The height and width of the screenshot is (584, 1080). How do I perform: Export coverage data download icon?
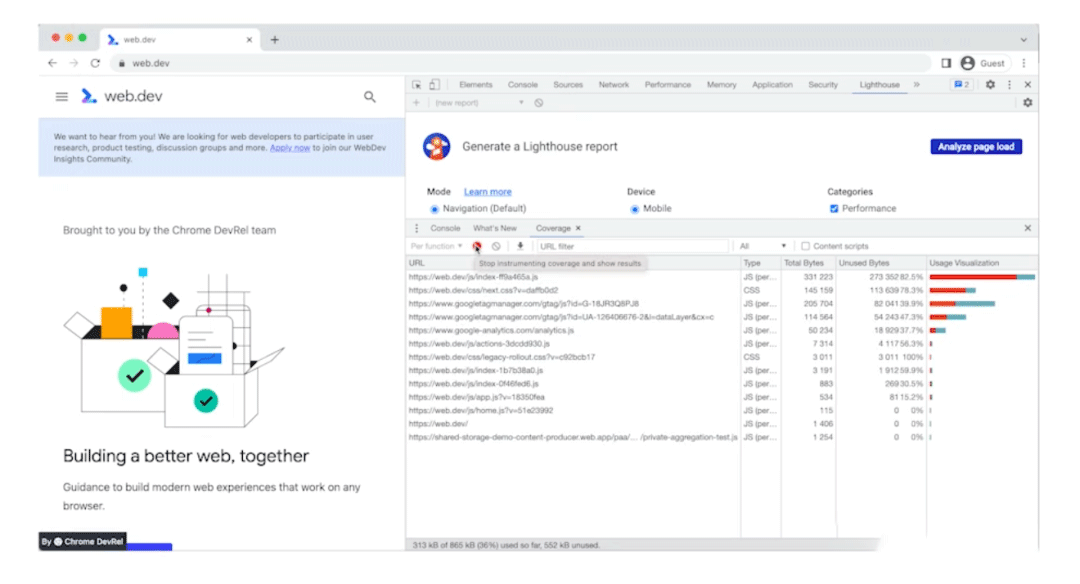pyautogui.click(x=520, y=246)
